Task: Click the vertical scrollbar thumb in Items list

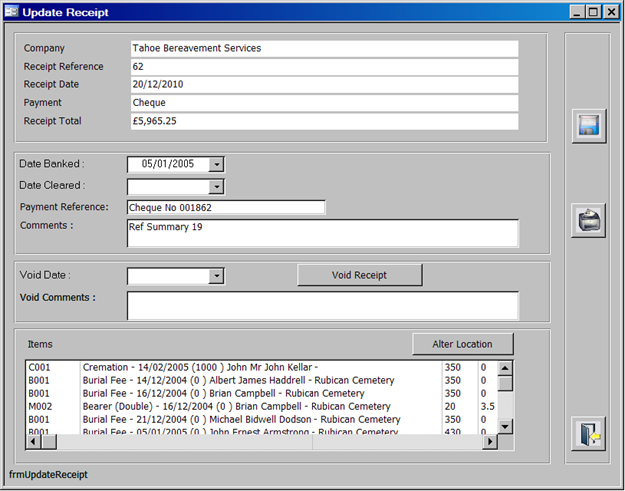Action: pos(505,383)
